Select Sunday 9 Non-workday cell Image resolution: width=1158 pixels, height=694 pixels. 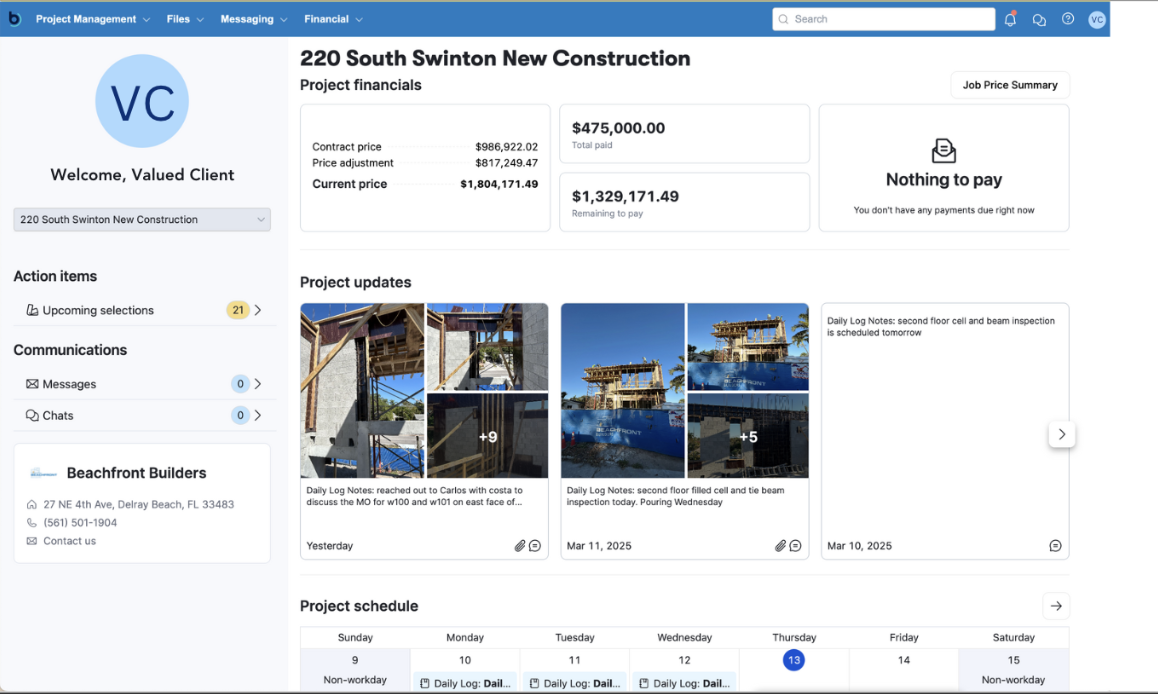pyautogui.click(x=355, y=670)
